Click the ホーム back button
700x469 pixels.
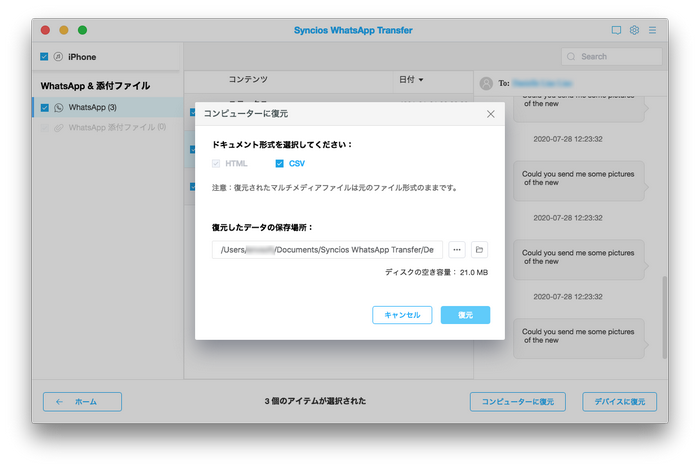[x=82, y=402]
